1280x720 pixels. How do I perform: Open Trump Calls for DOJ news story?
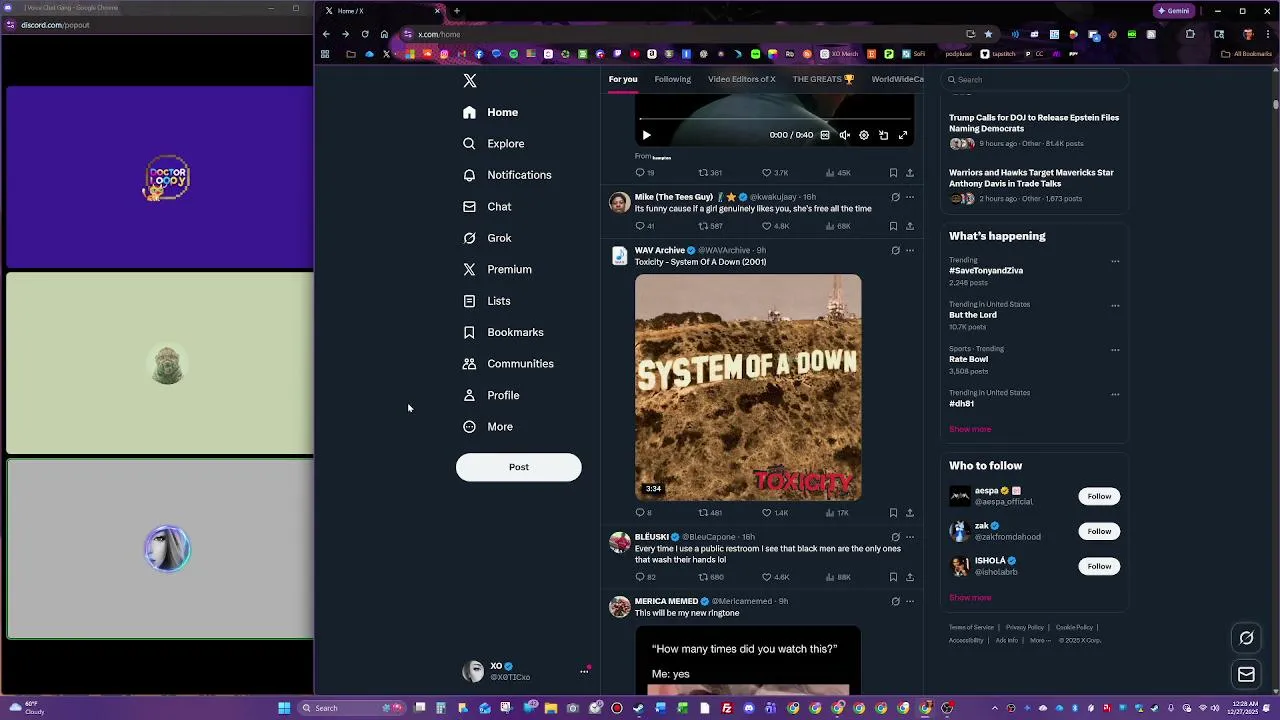(1034, 123)
